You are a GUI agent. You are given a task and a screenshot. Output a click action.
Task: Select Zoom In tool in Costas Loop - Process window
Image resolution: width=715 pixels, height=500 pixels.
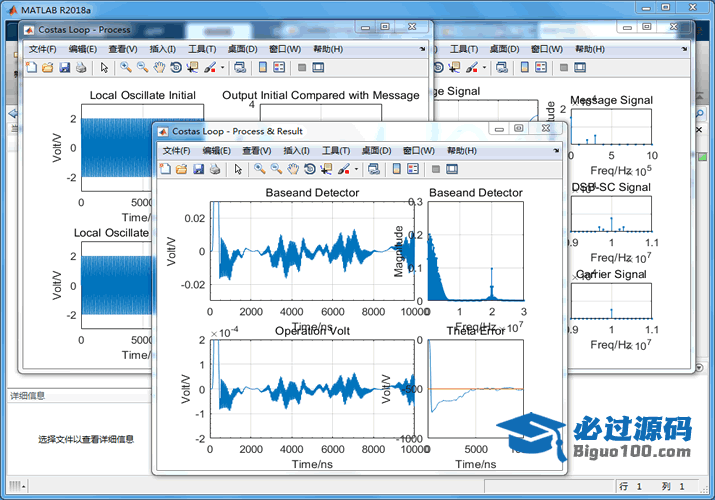(126, 67)
